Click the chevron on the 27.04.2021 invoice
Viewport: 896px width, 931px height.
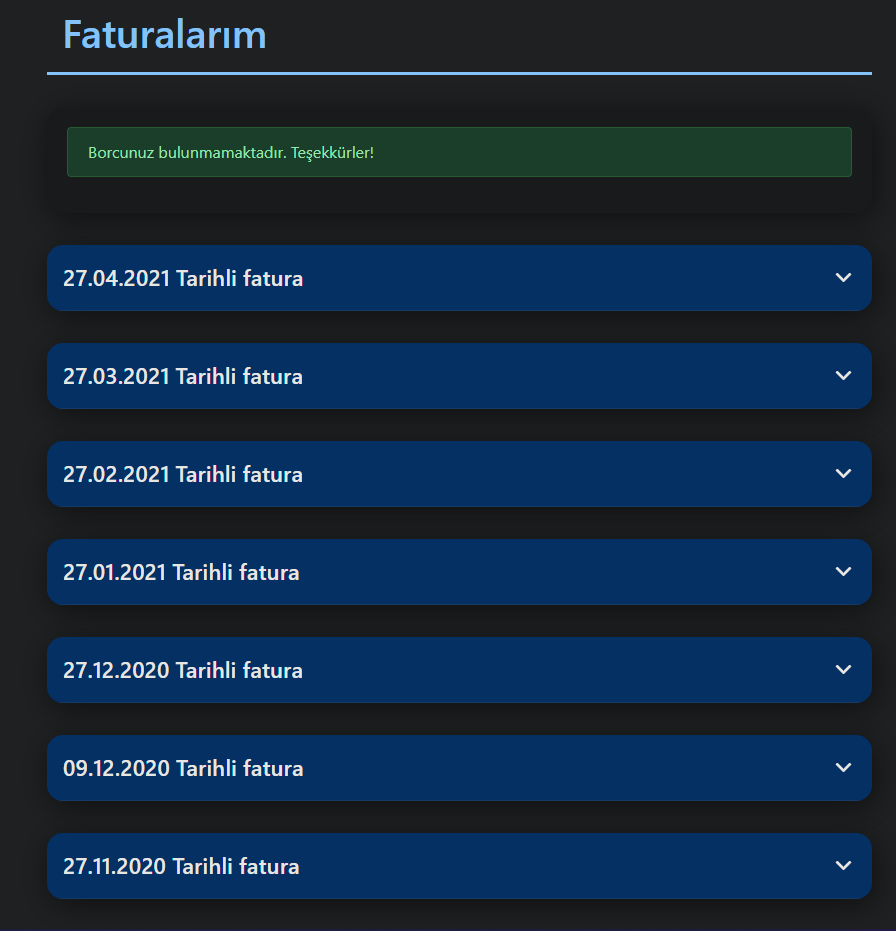click(x=843, y=277)
